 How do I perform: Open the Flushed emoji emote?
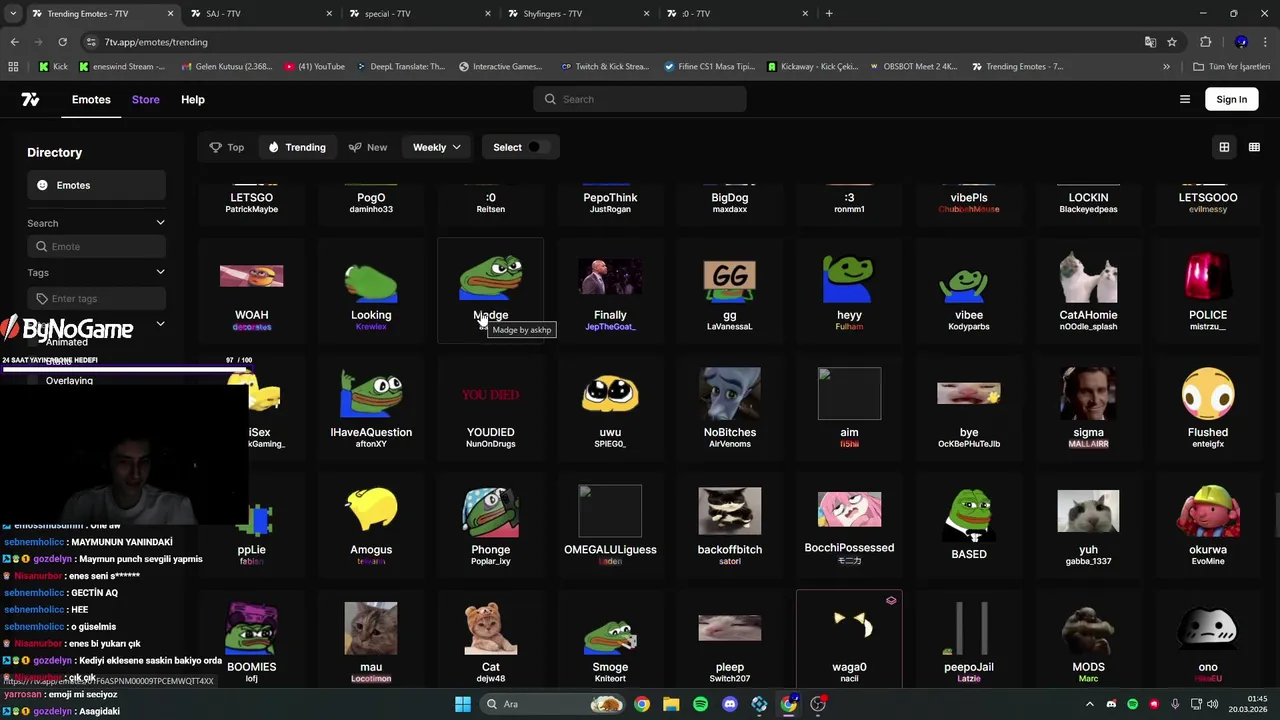click(x=1208, y=408)
